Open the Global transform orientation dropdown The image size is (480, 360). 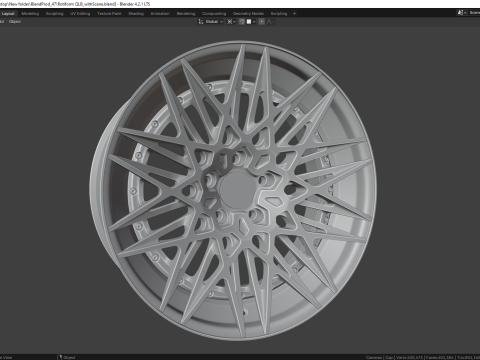pos(211,22)
